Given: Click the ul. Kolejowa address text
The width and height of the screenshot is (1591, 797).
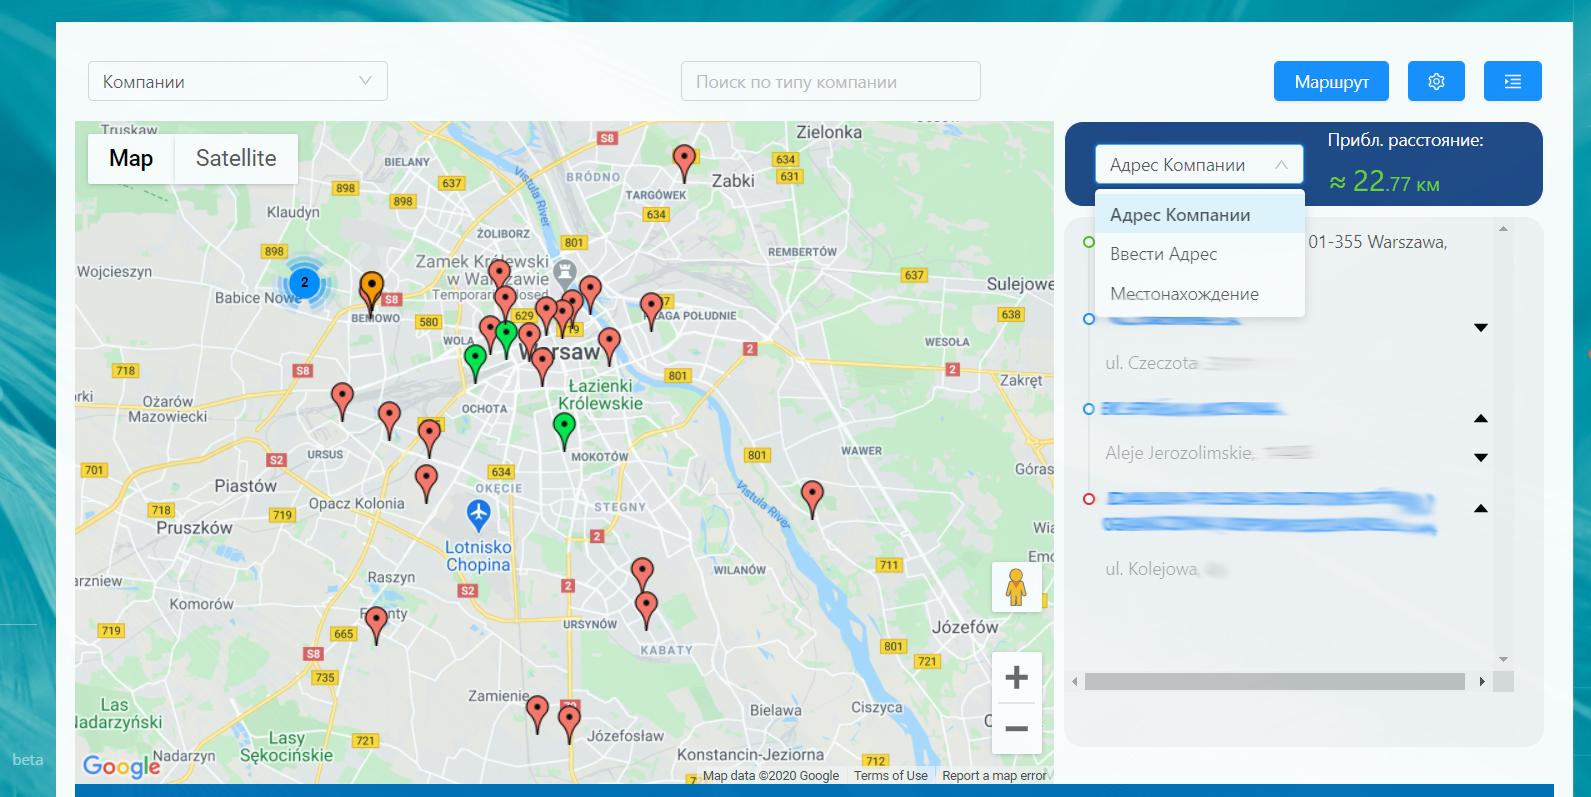Looking at the screenshot, I should coord(1151,569).
